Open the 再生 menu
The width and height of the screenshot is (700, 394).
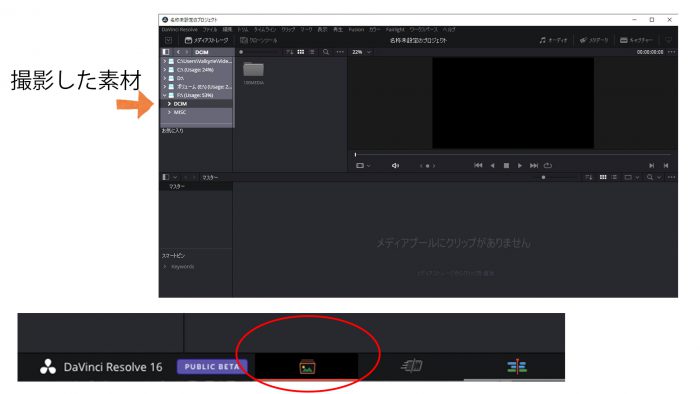(338, 29)
